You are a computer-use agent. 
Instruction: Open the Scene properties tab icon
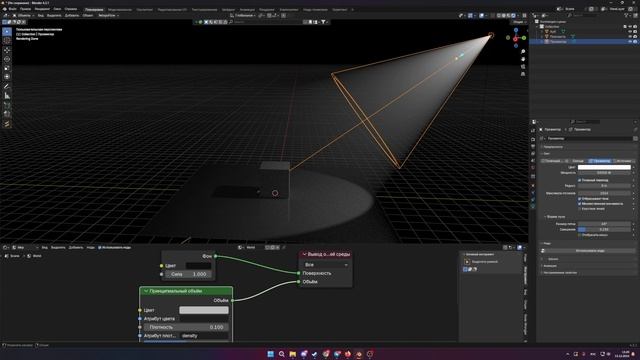(x=533, y=161)
